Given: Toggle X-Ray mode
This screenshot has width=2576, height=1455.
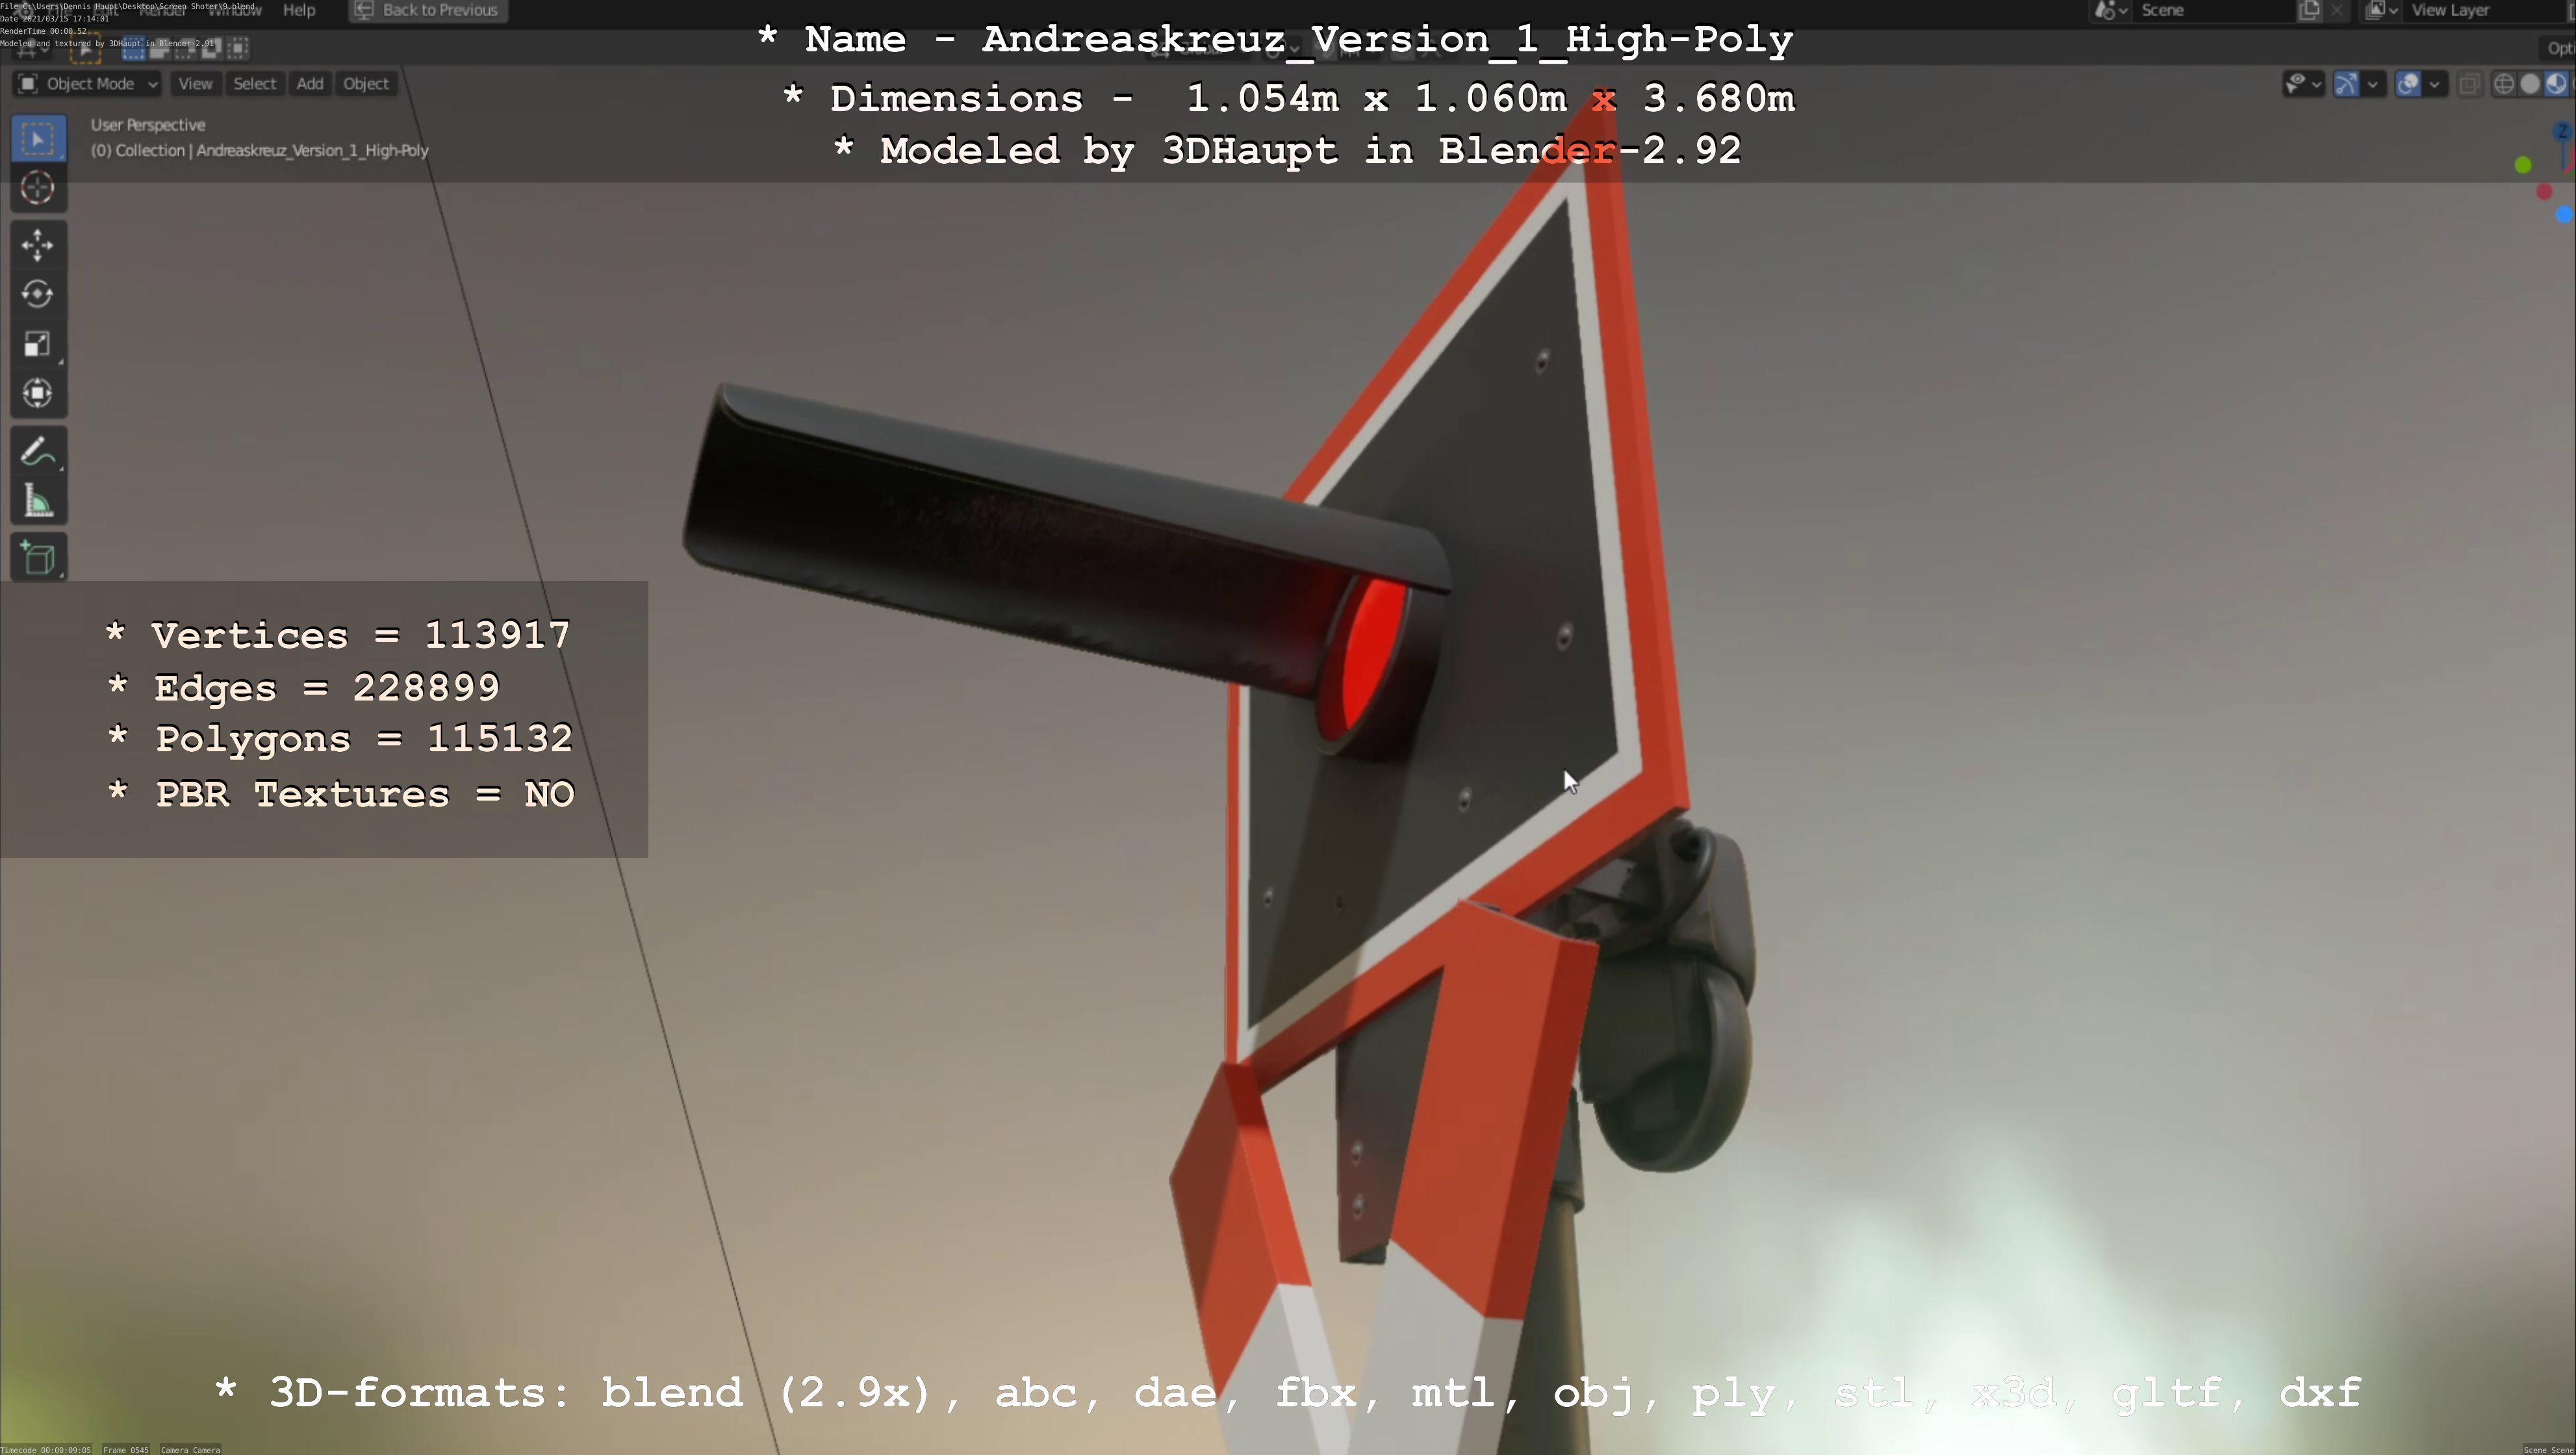Looking at the screenshot, I should tap(2469, 84).
